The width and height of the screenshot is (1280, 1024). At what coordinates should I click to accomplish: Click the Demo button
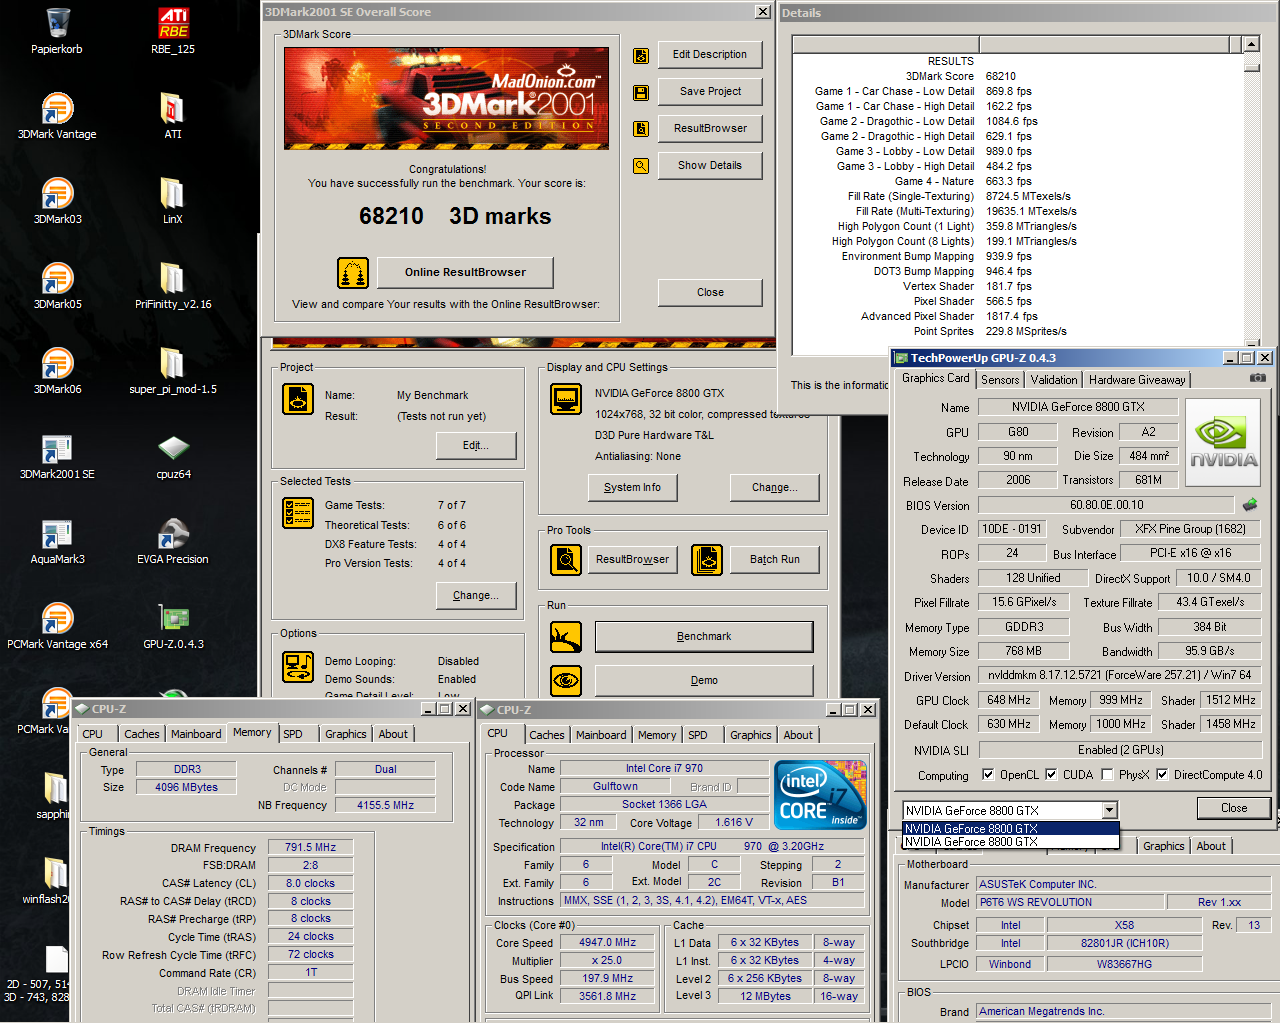click(x=704, y=681)
